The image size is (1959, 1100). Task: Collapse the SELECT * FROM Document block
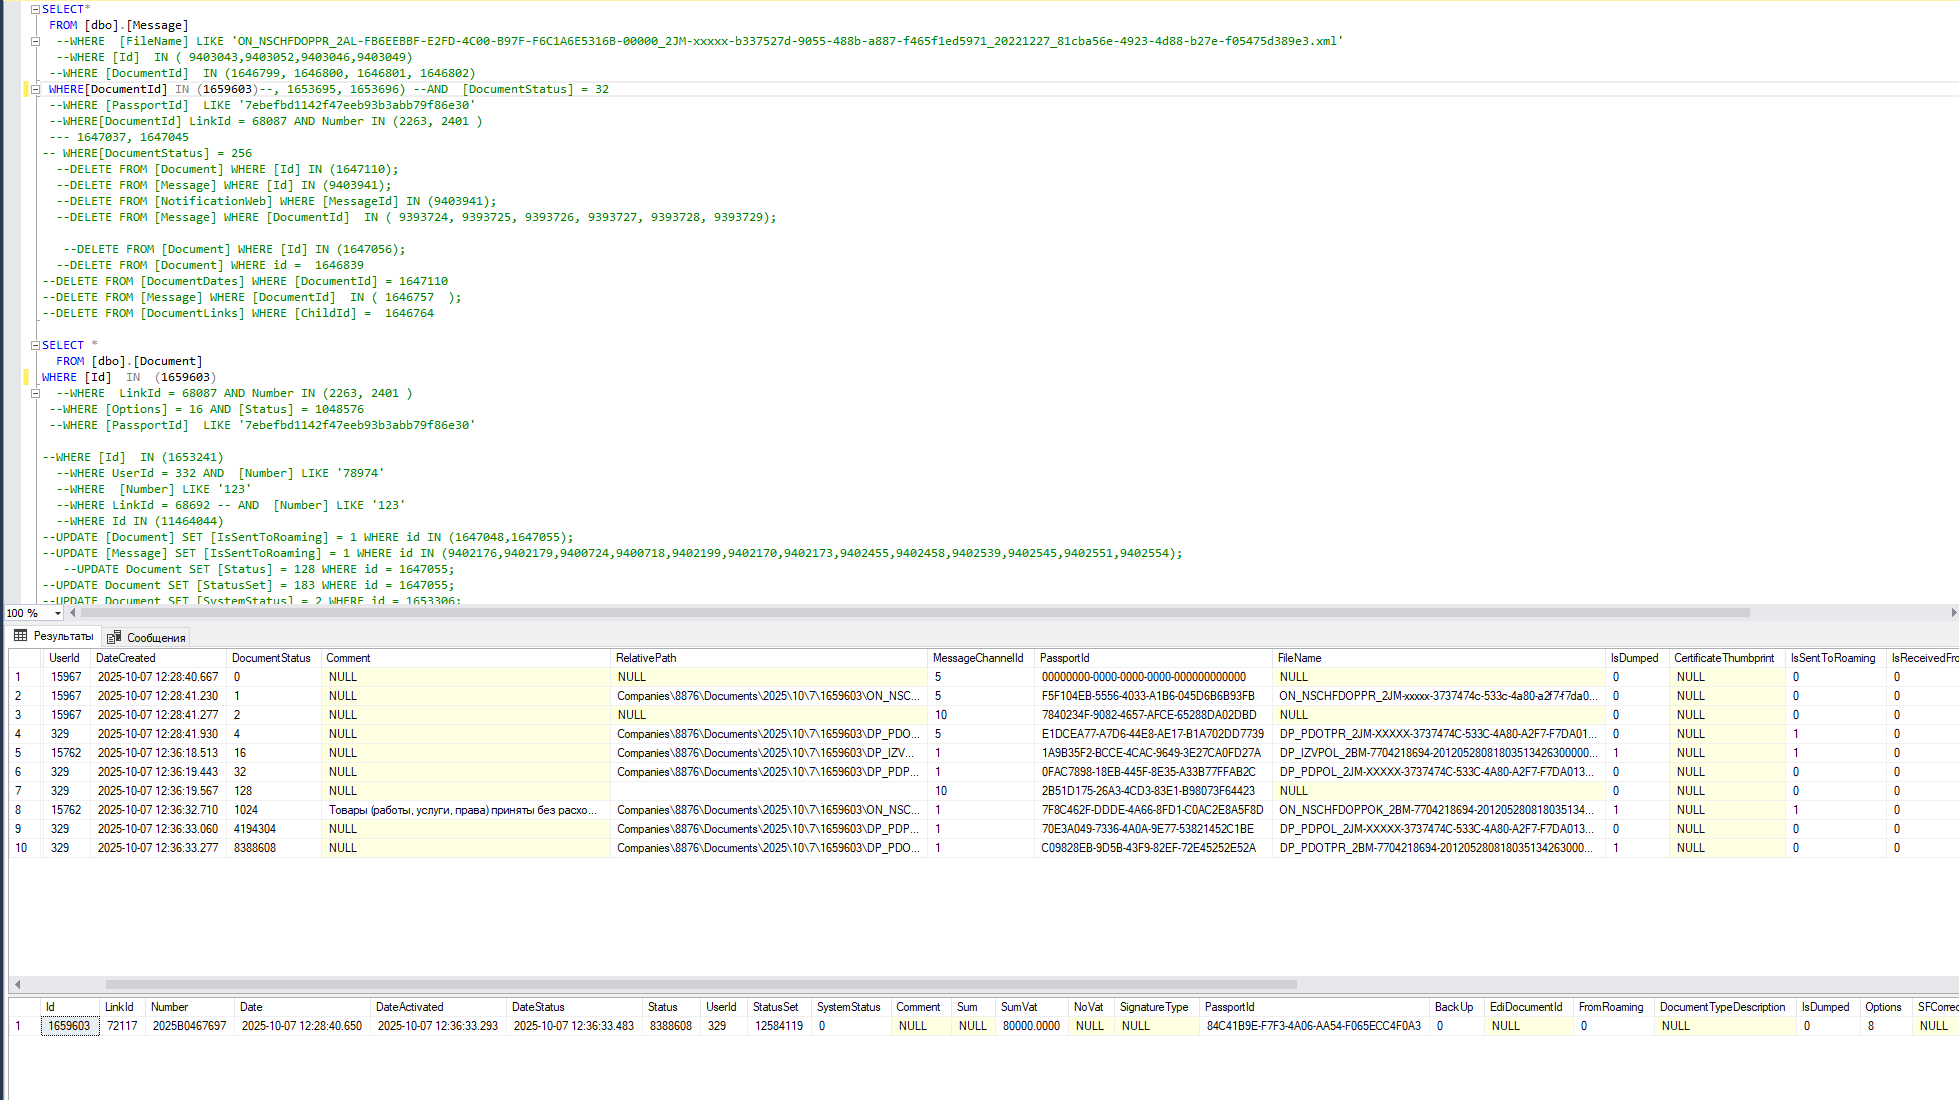tap(35, 345)
